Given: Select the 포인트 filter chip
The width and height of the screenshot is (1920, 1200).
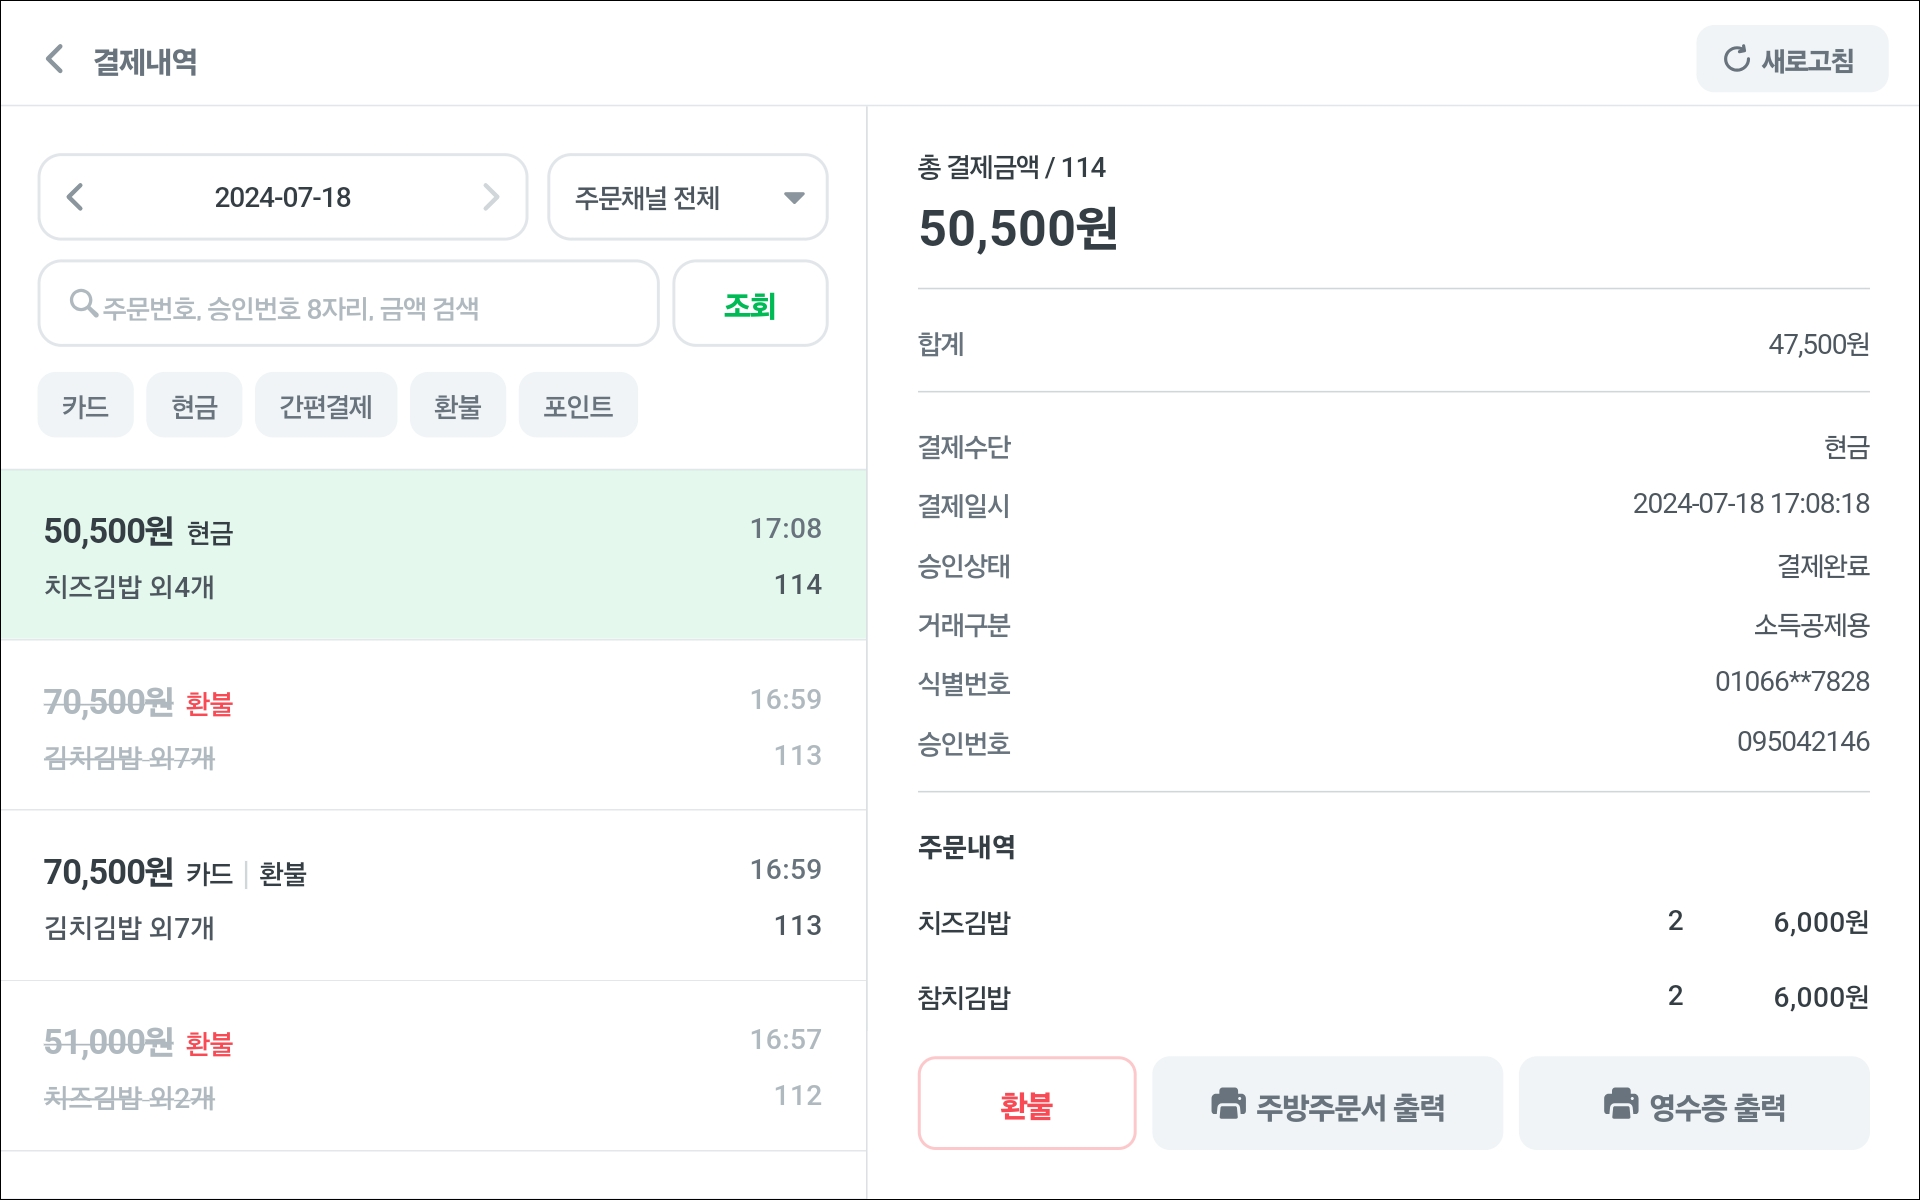Looking at the screenshot, I should [x=578, y=405].
